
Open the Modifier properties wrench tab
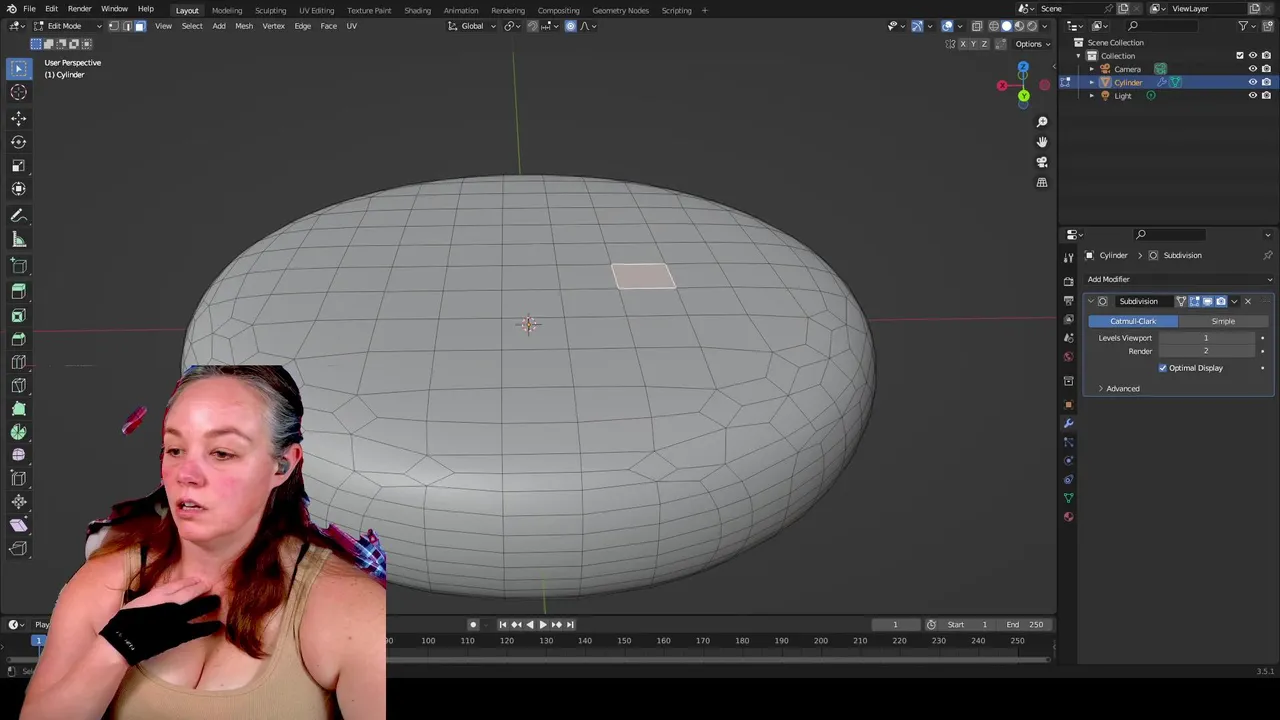click(x=1068, y=423)
